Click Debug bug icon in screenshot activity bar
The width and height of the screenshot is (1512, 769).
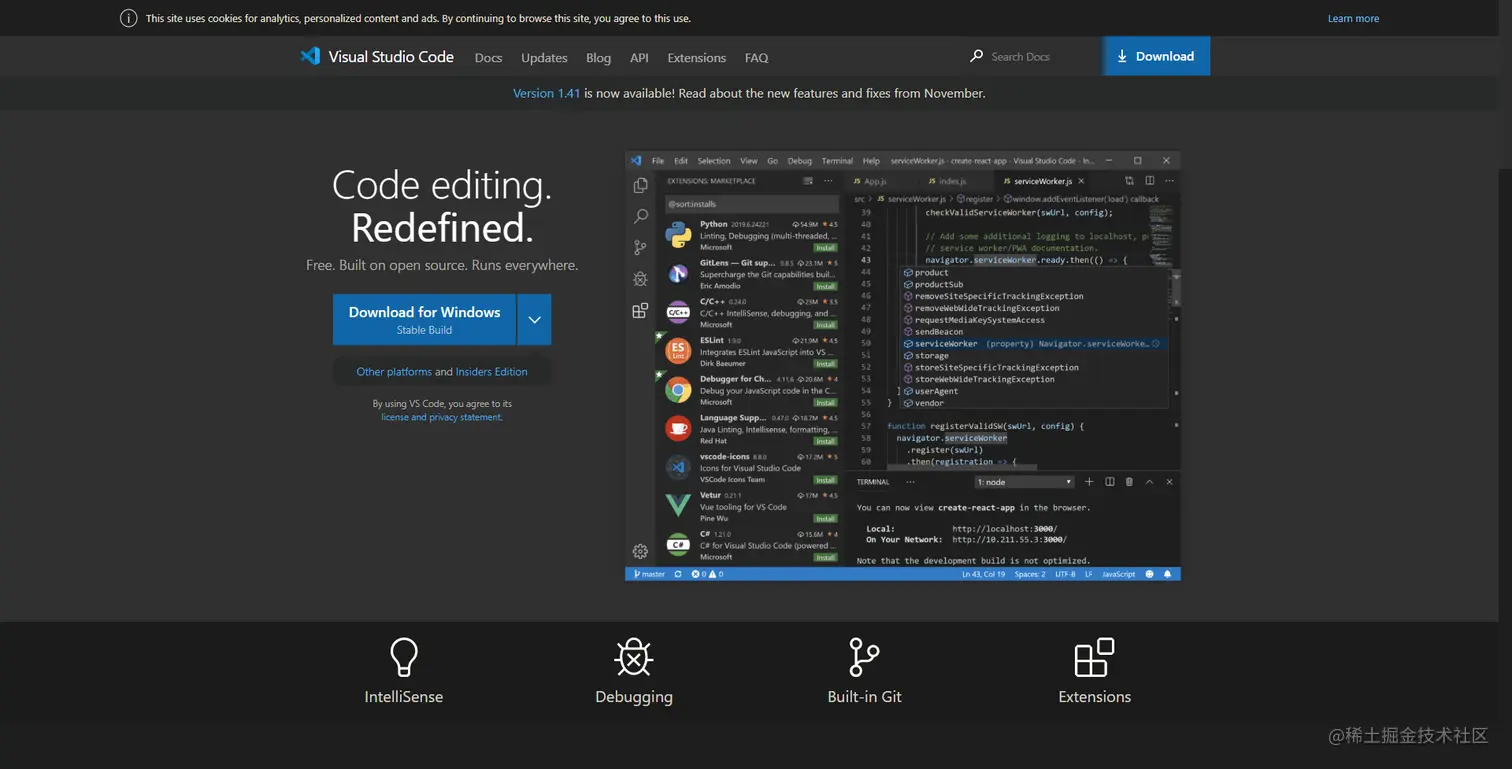point(640,279)
